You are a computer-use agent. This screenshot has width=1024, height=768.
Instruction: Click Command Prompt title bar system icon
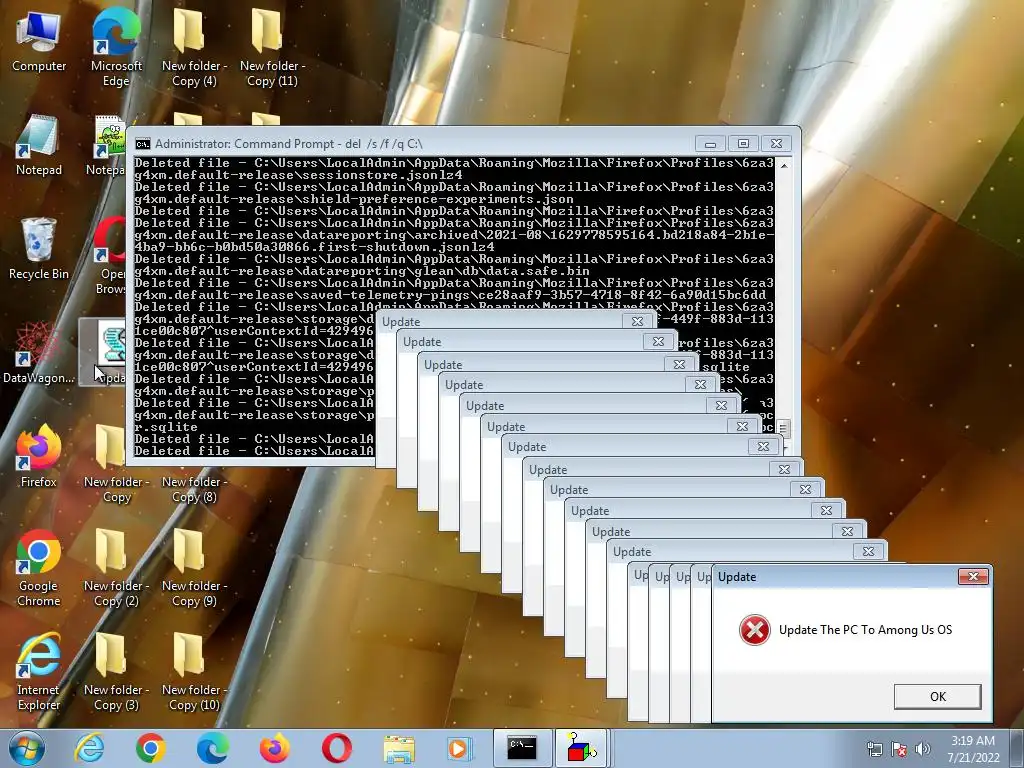click(143, 144)
